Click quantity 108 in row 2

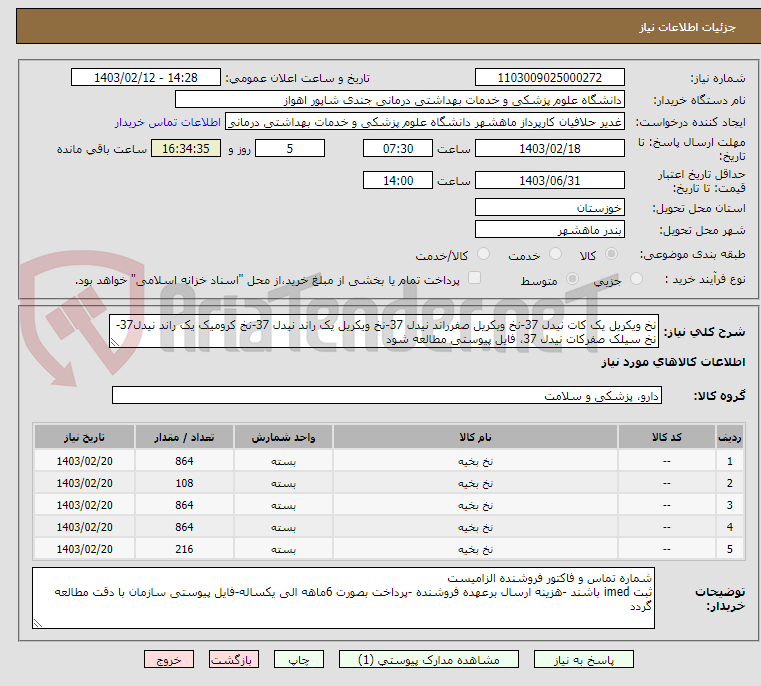(184, 484)
